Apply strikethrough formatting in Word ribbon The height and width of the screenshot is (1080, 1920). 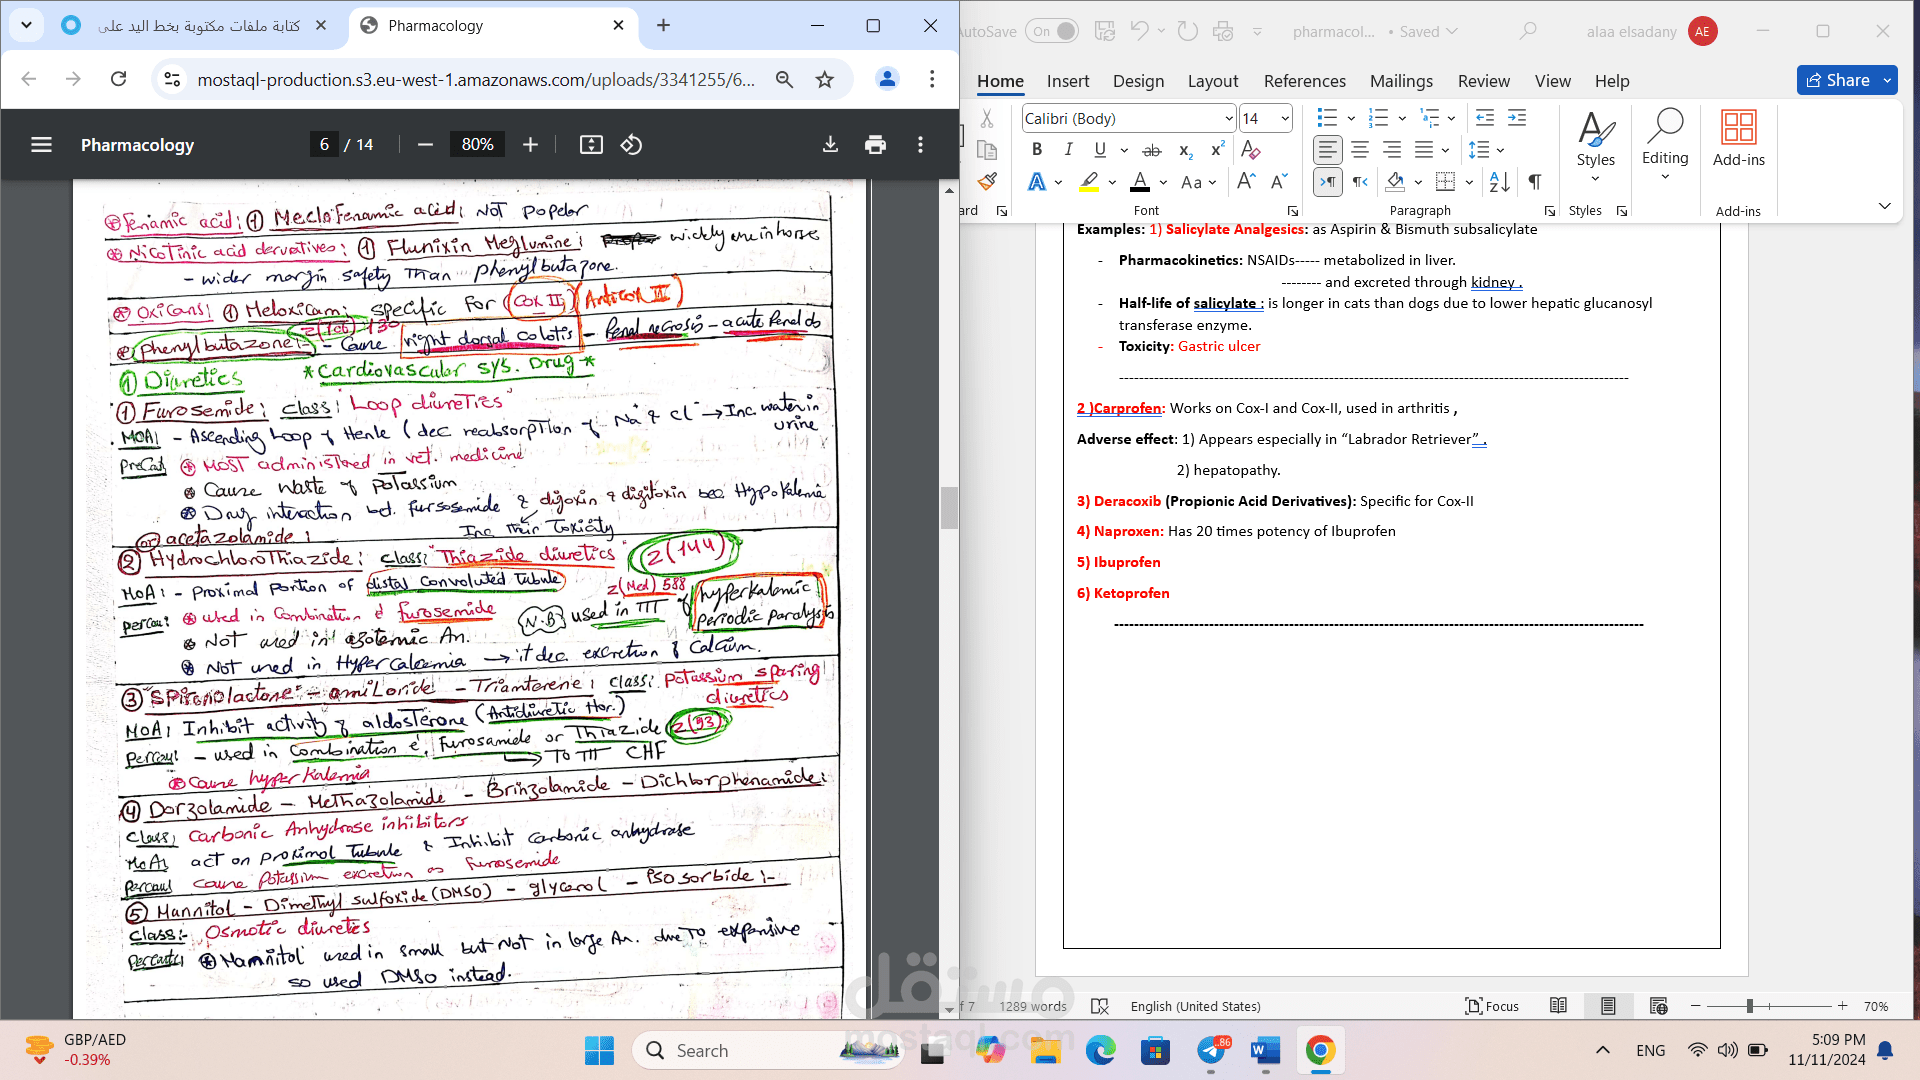(1152, 150)
